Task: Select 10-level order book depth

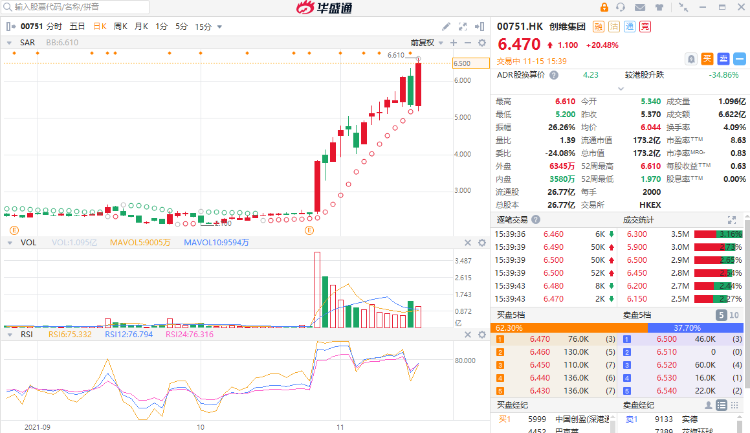Action: coord(734,315)
